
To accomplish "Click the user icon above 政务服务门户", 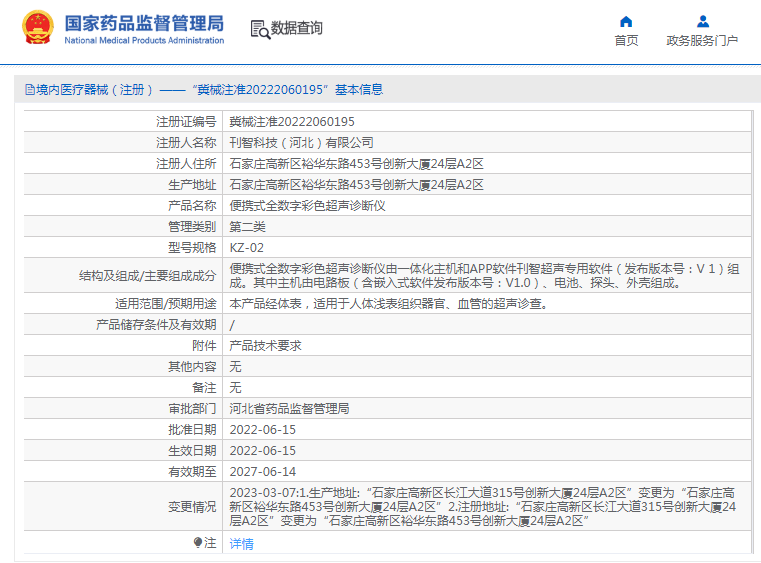I will (x=702, y=21).
